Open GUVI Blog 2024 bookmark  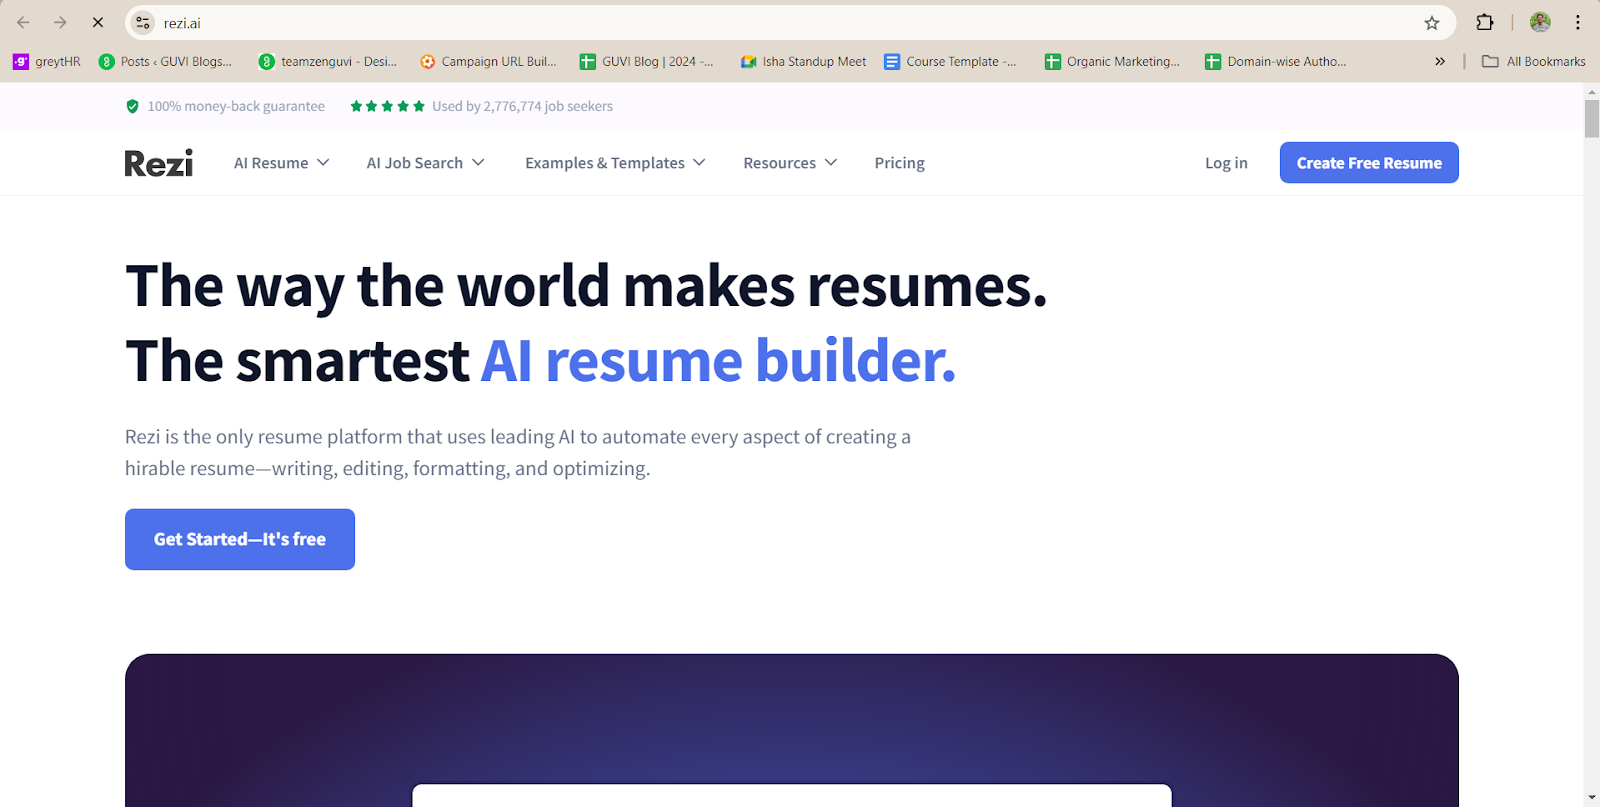(x=647, y=61)
